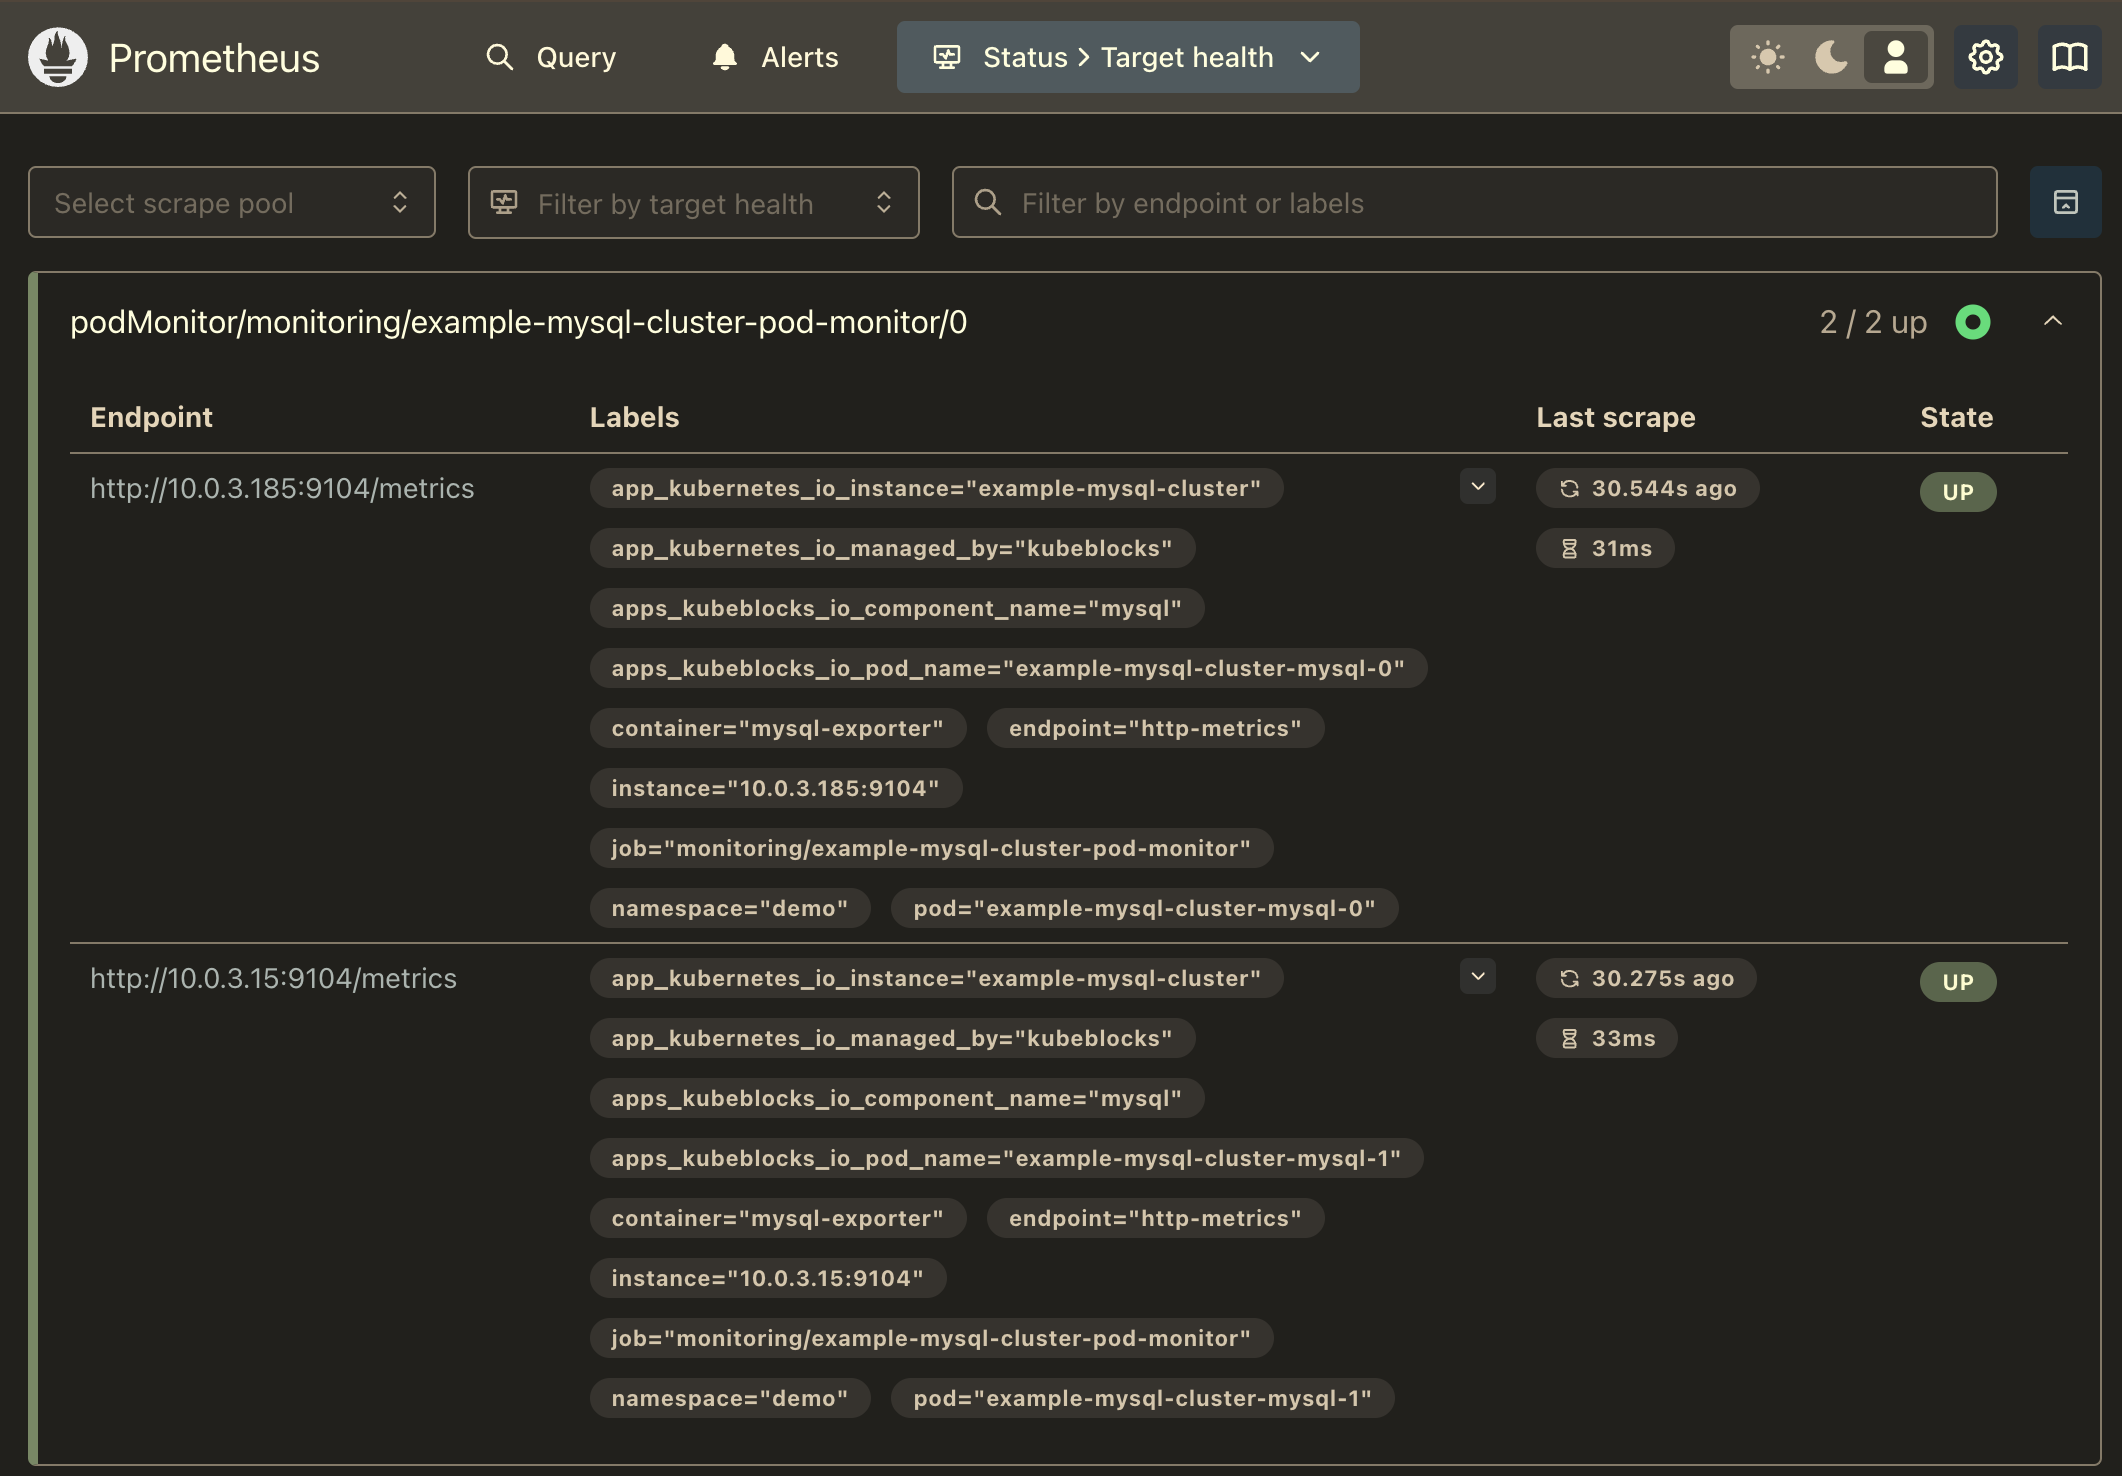Open Filter by target health dropdown
2122x1476 pixels.
(x=694, y=202)
